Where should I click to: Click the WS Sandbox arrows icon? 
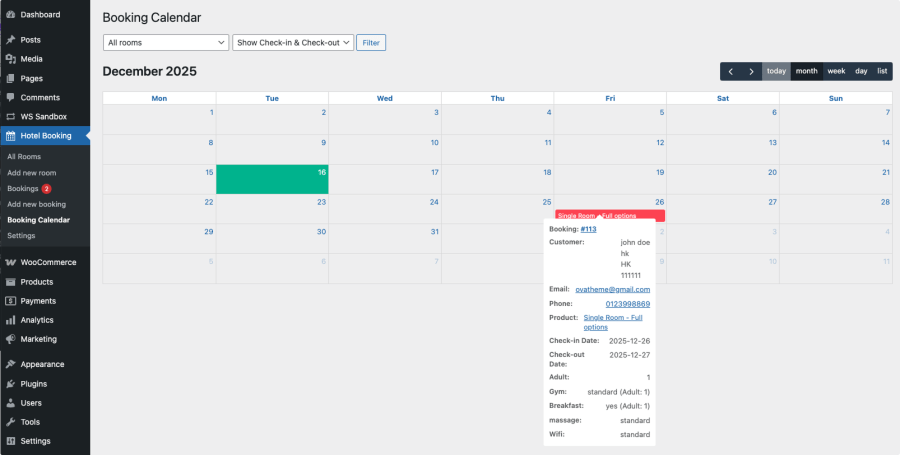pos(10,116)
